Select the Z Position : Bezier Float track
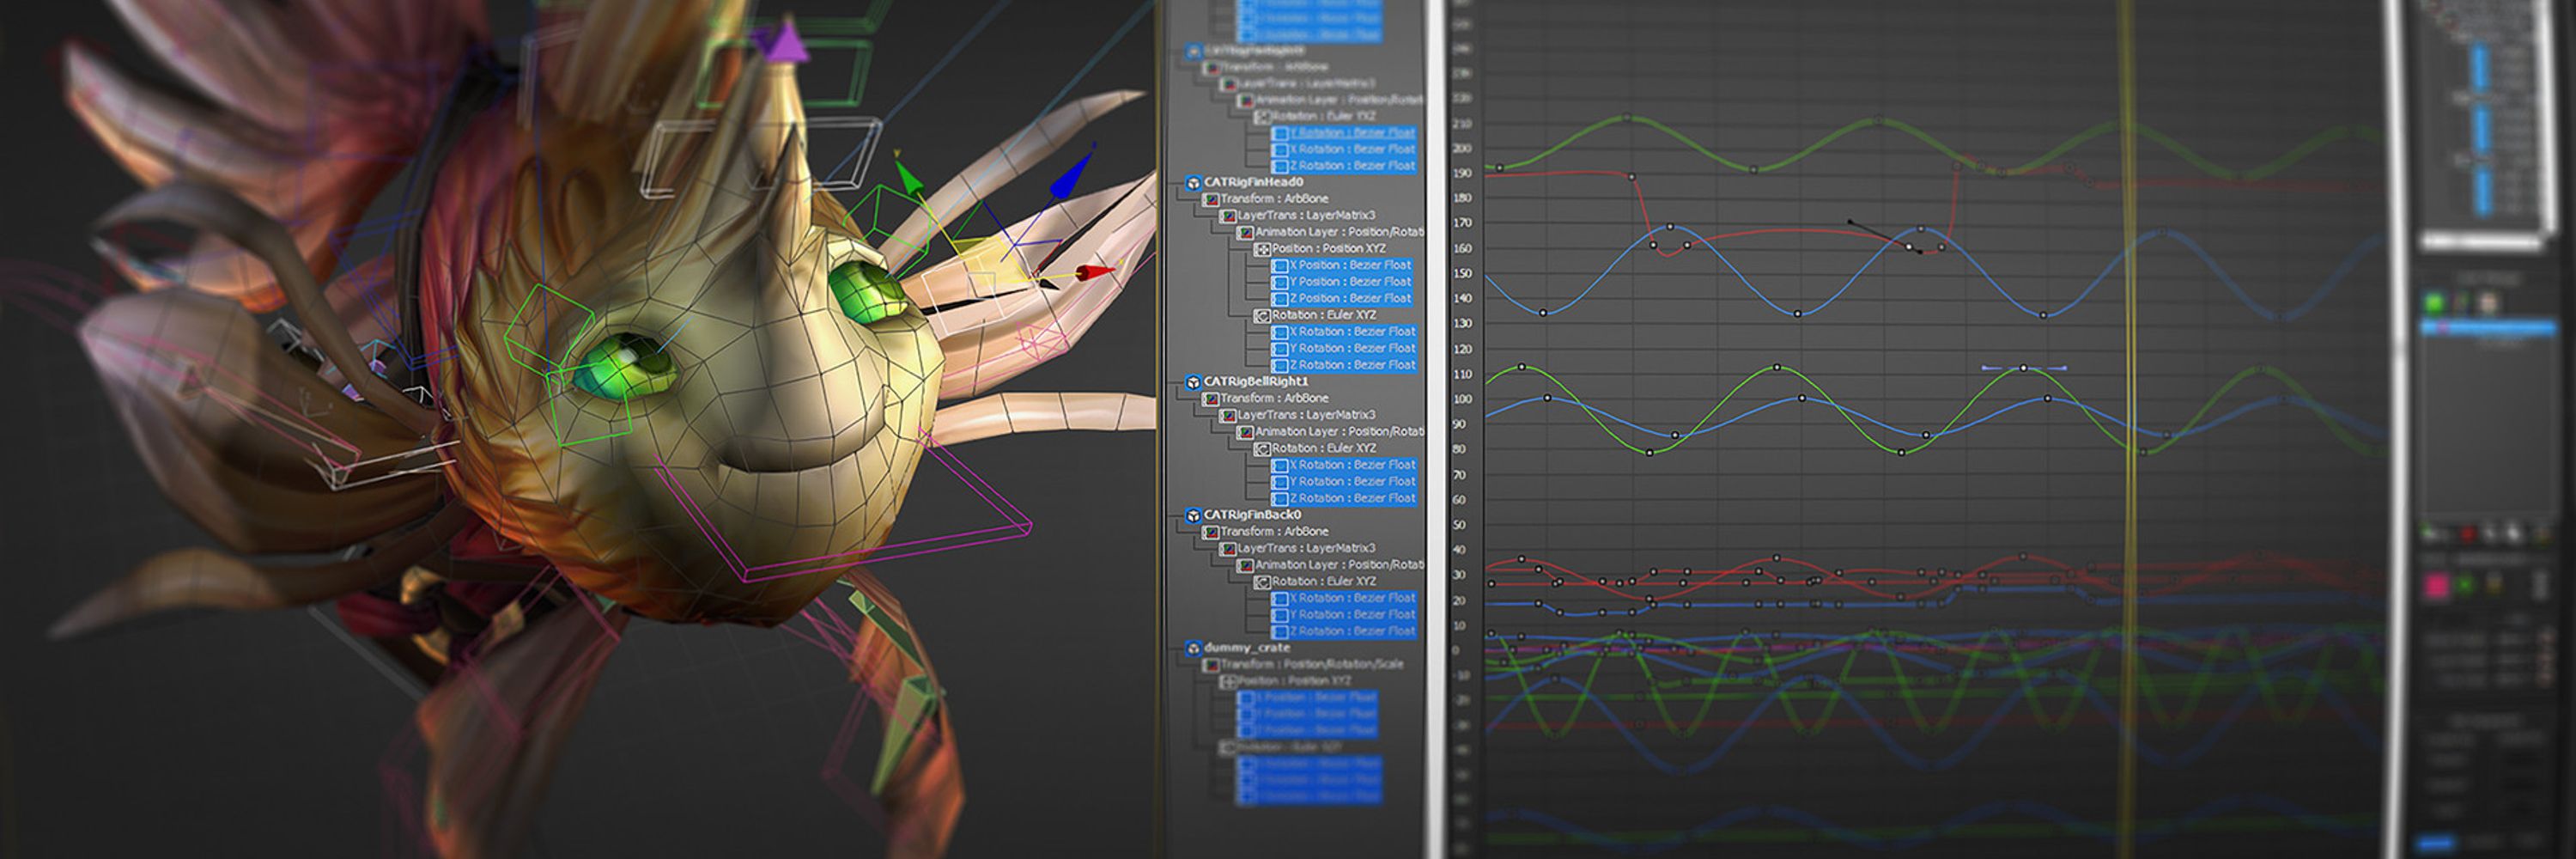 [x=1344, y=299]
